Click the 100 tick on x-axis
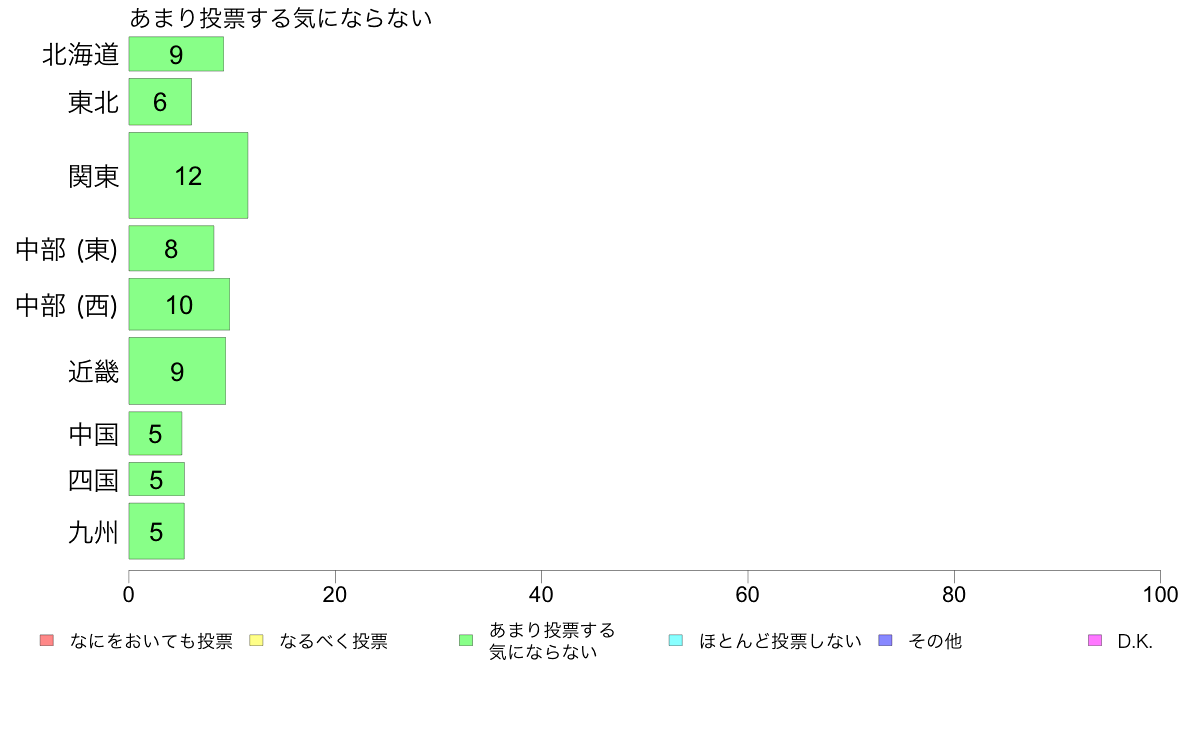The height and width of the screenshot is (736, 1188). pyautogui.click(x=1160, y=594)
